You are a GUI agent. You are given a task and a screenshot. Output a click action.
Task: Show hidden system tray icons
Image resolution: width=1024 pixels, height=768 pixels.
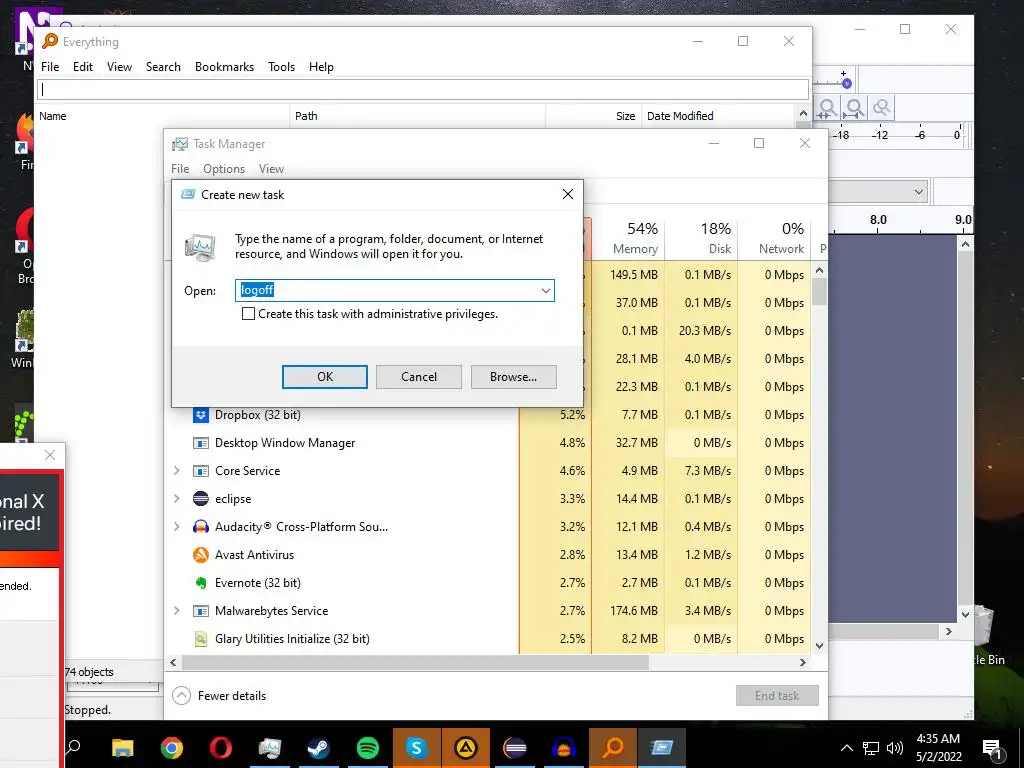846,748
